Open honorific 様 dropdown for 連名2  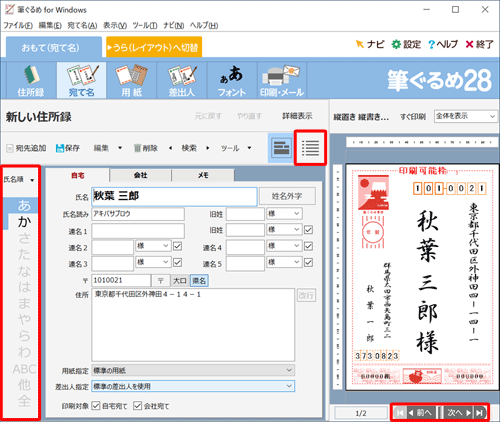153,246
